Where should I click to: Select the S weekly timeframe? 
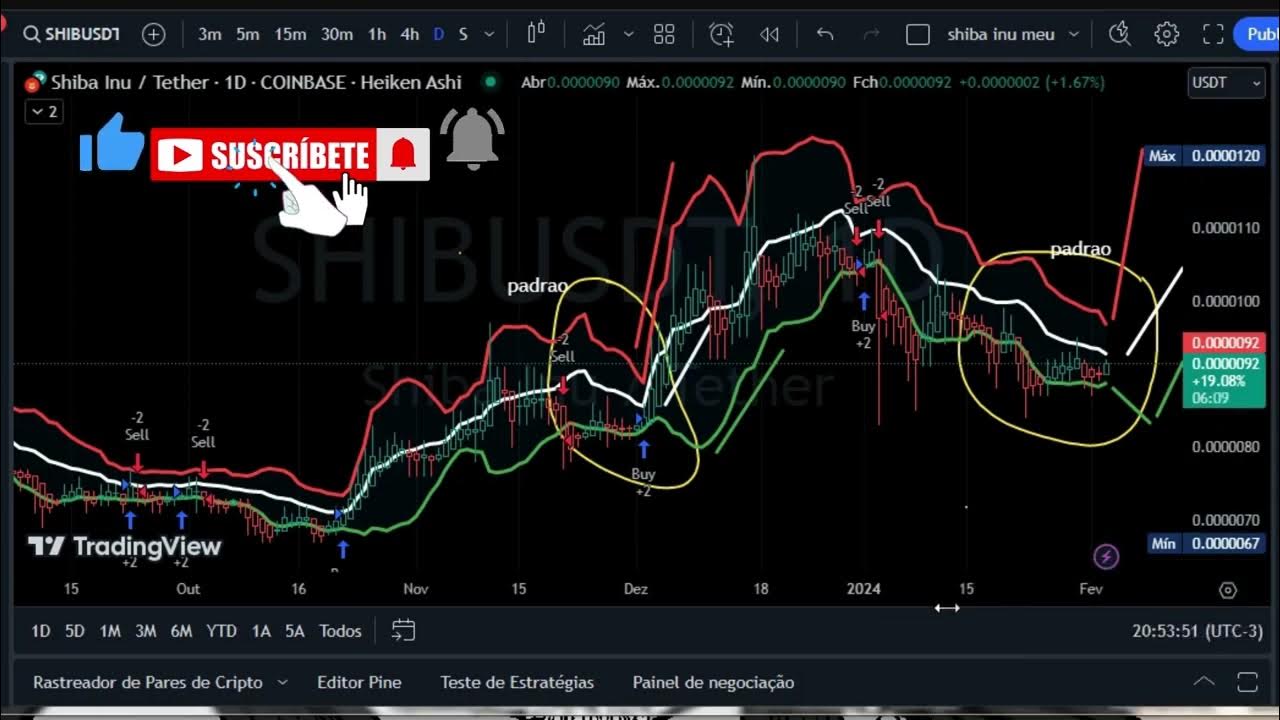click(463, 34)
